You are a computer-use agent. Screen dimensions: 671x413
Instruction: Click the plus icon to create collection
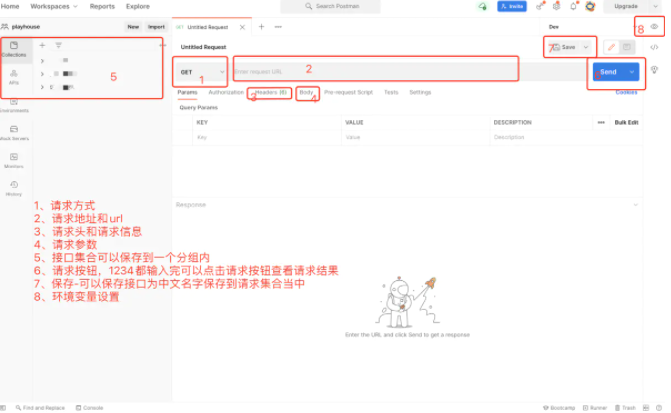42,45
